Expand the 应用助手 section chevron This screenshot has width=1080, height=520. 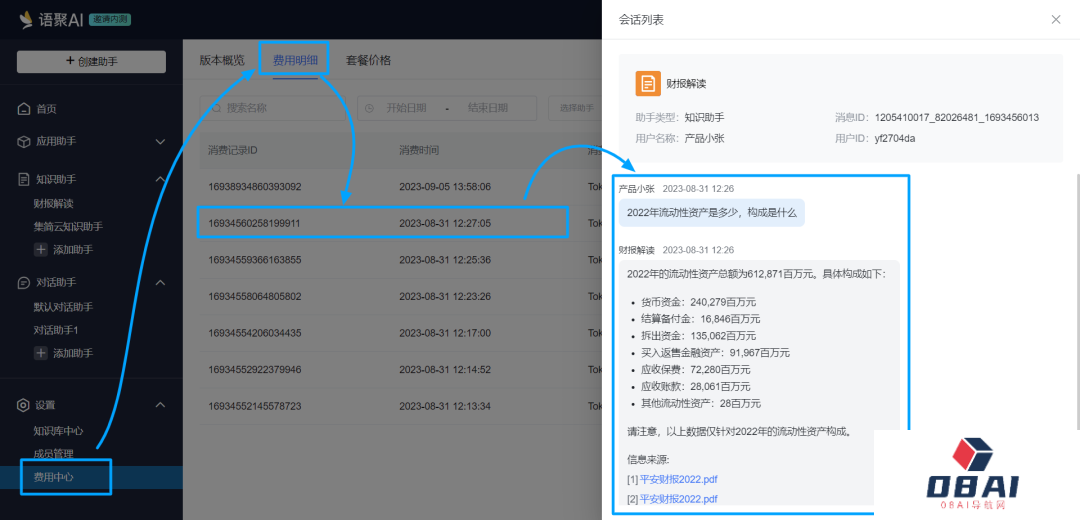[x=160, y=142]
